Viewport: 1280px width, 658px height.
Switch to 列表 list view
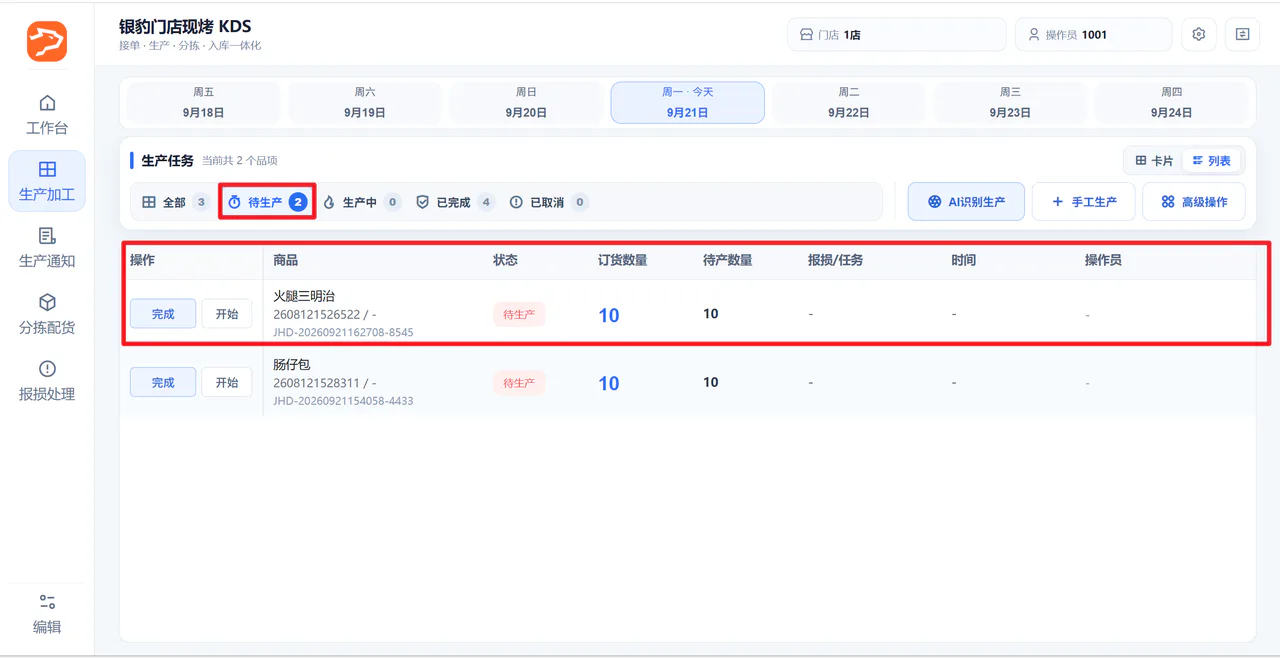(1211, 160)
